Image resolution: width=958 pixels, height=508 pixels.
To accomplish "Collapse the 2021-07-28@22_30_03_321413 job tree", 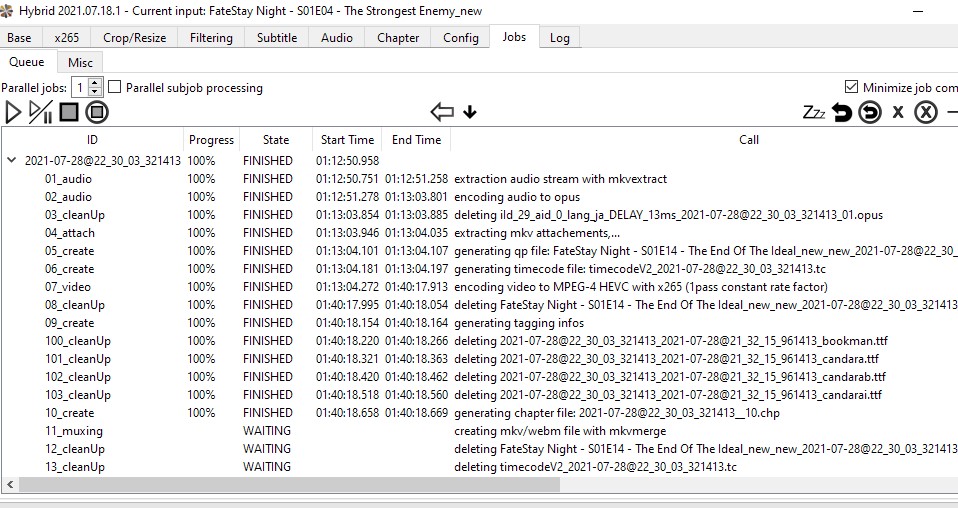I will pos(11,160).
